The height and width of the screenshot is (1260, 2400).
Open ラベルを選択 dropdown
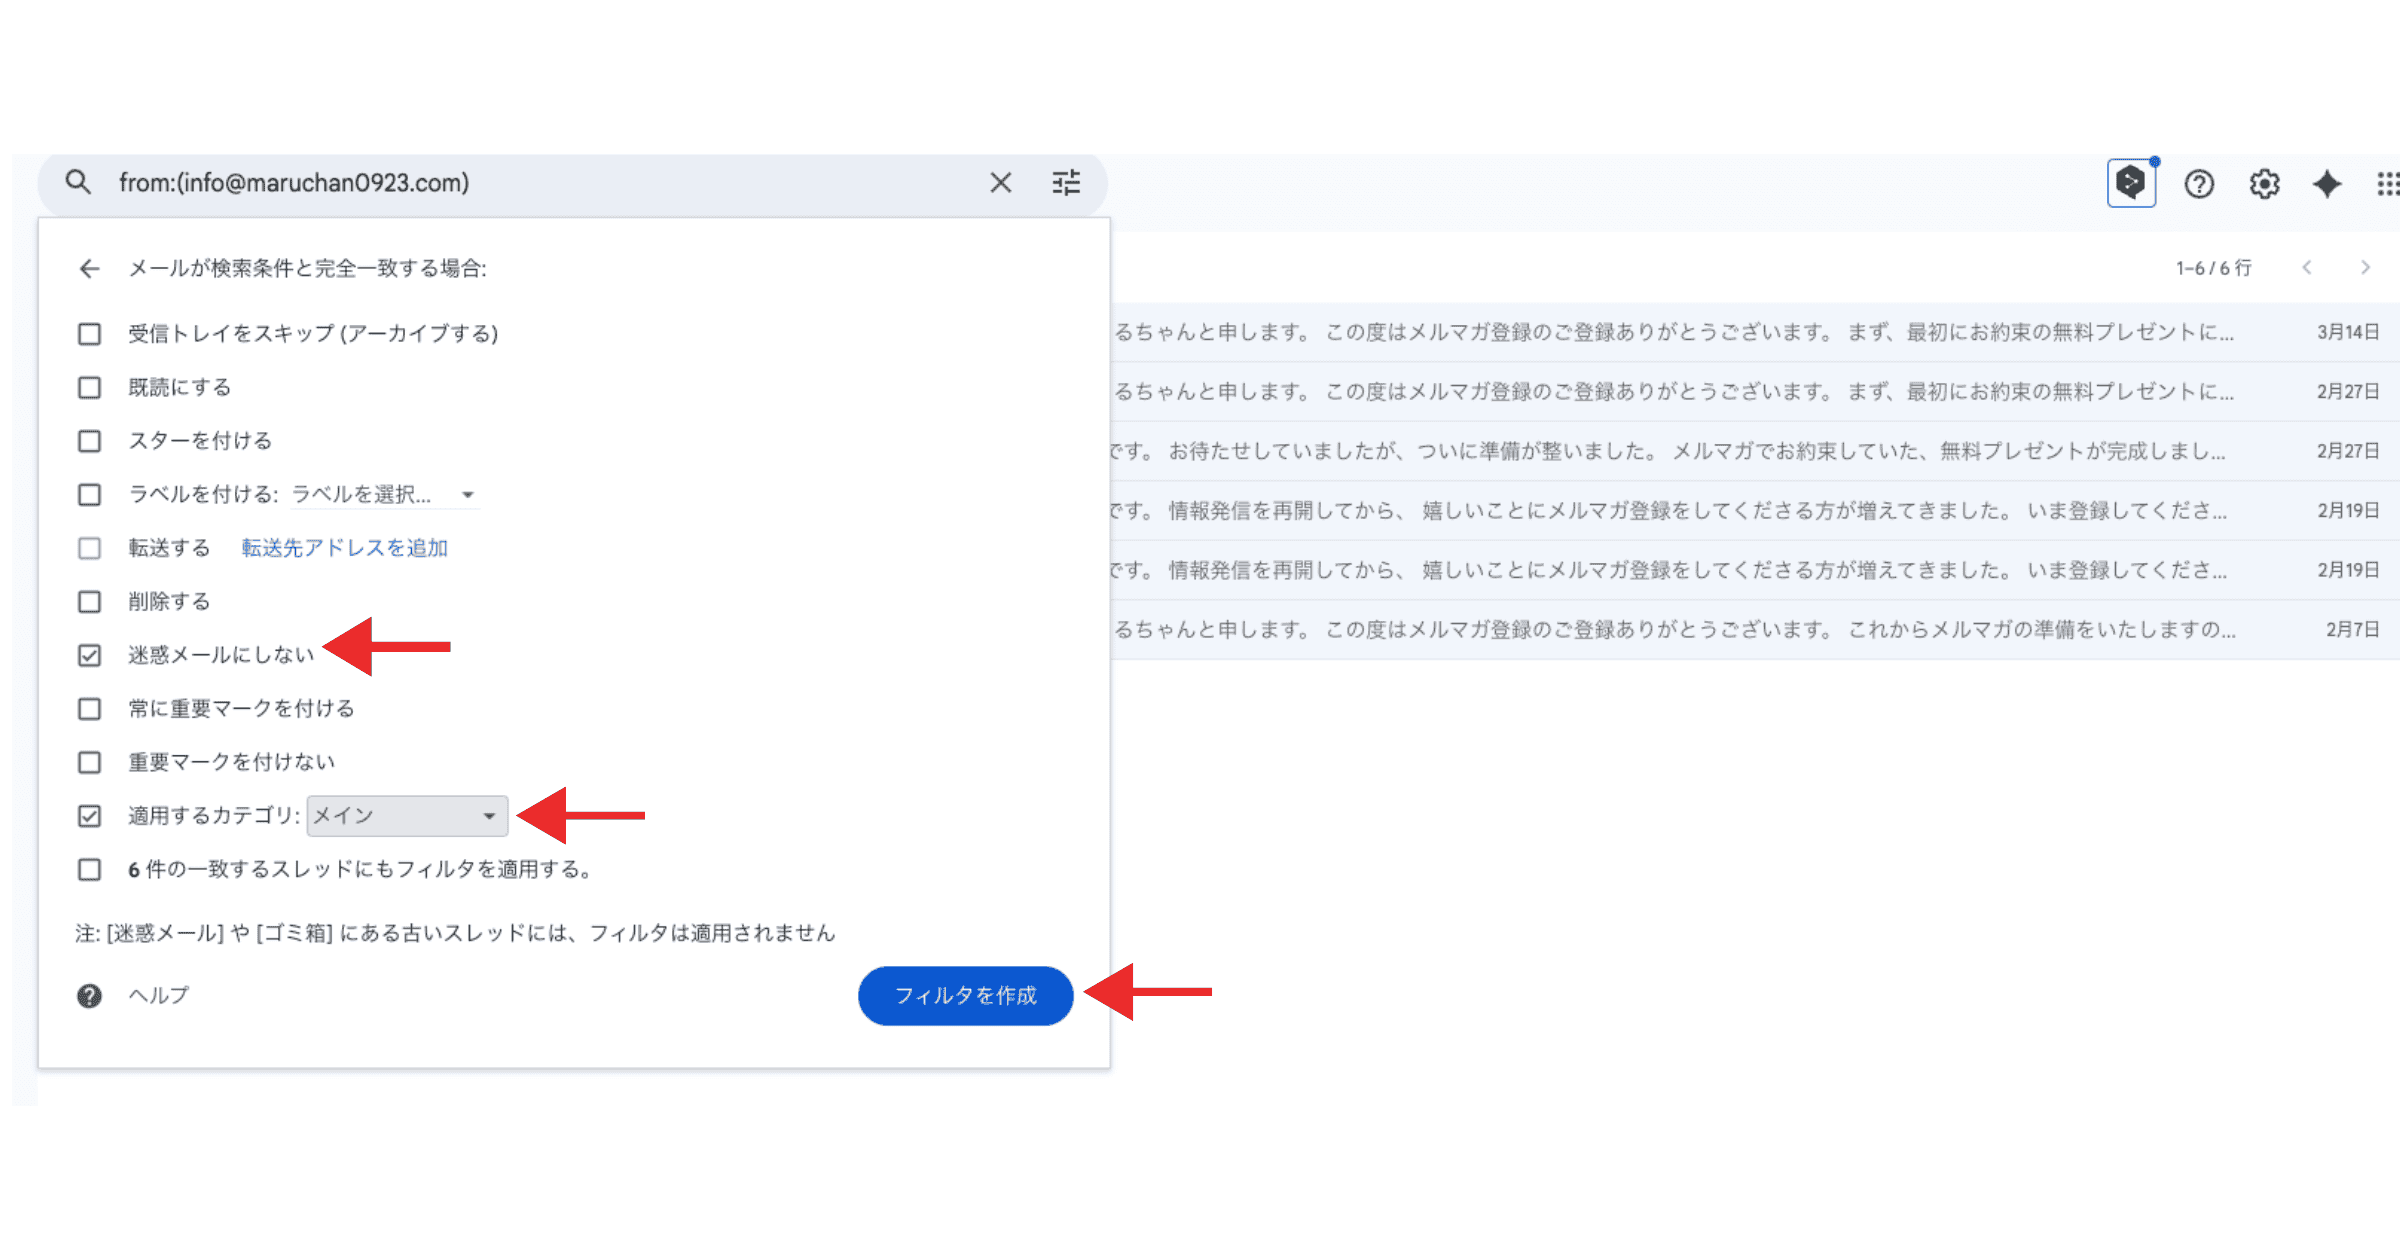[x=384, y=495]
